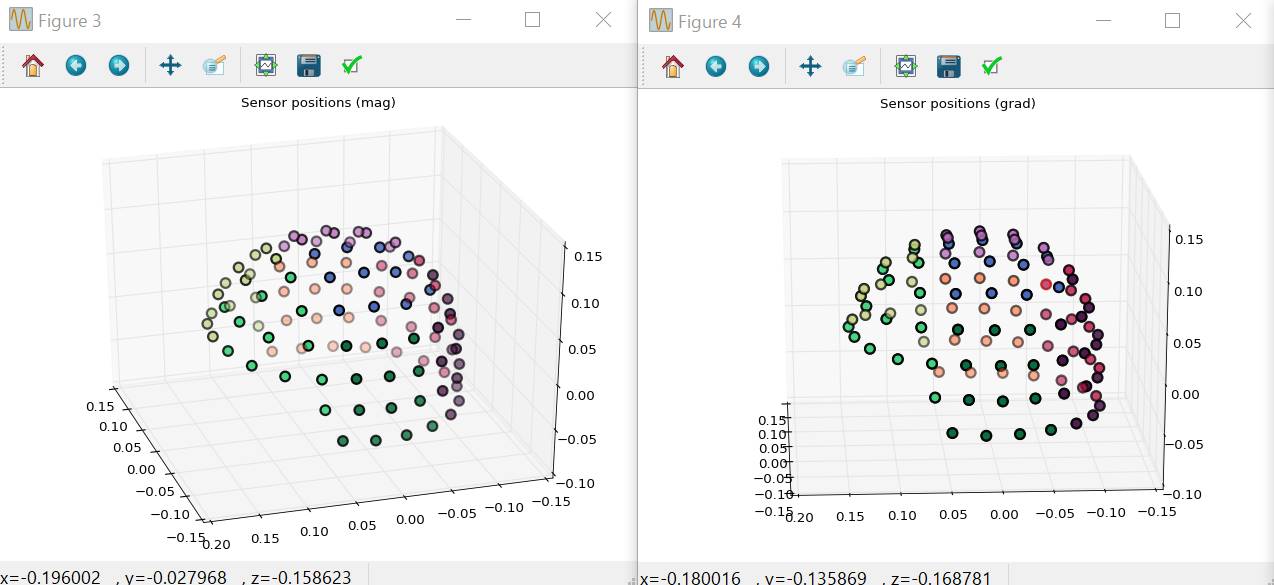Click Home reset view in Figure 3
The height and width of the screenshot is (585, 1274).
pos(33,66)
